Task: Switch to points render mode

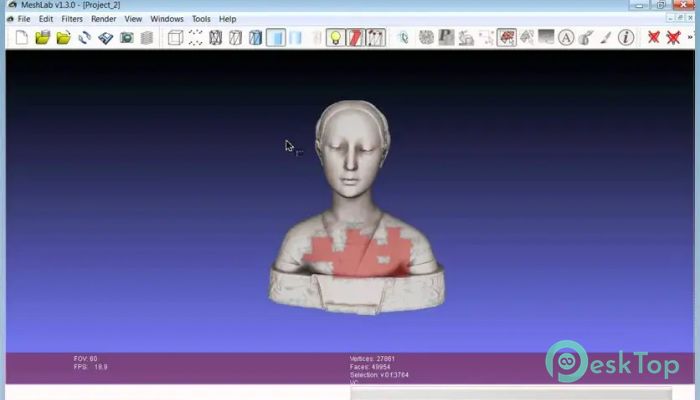Action: [195, 38]
